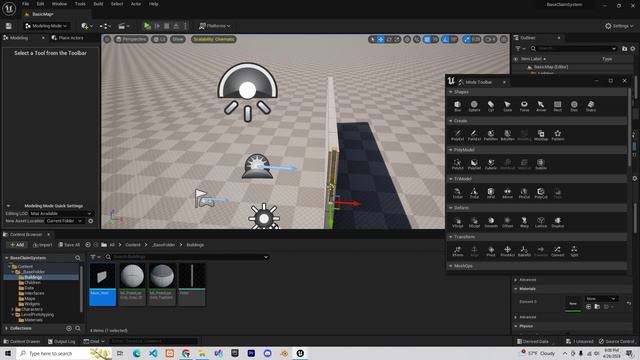Viewport: 640px width, 360px height.
Task: Click the Show button in viewport
Action: click(178, 39)
